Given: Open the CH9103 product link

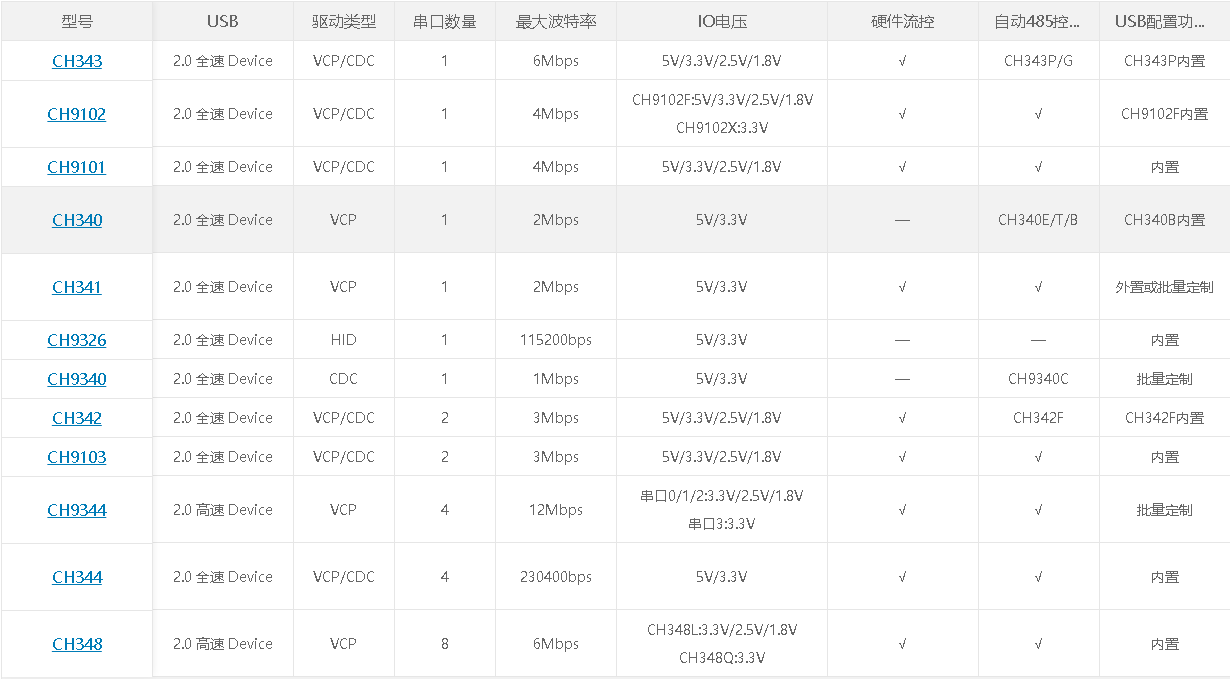Looking at the screenshot, I should (77, 457).
